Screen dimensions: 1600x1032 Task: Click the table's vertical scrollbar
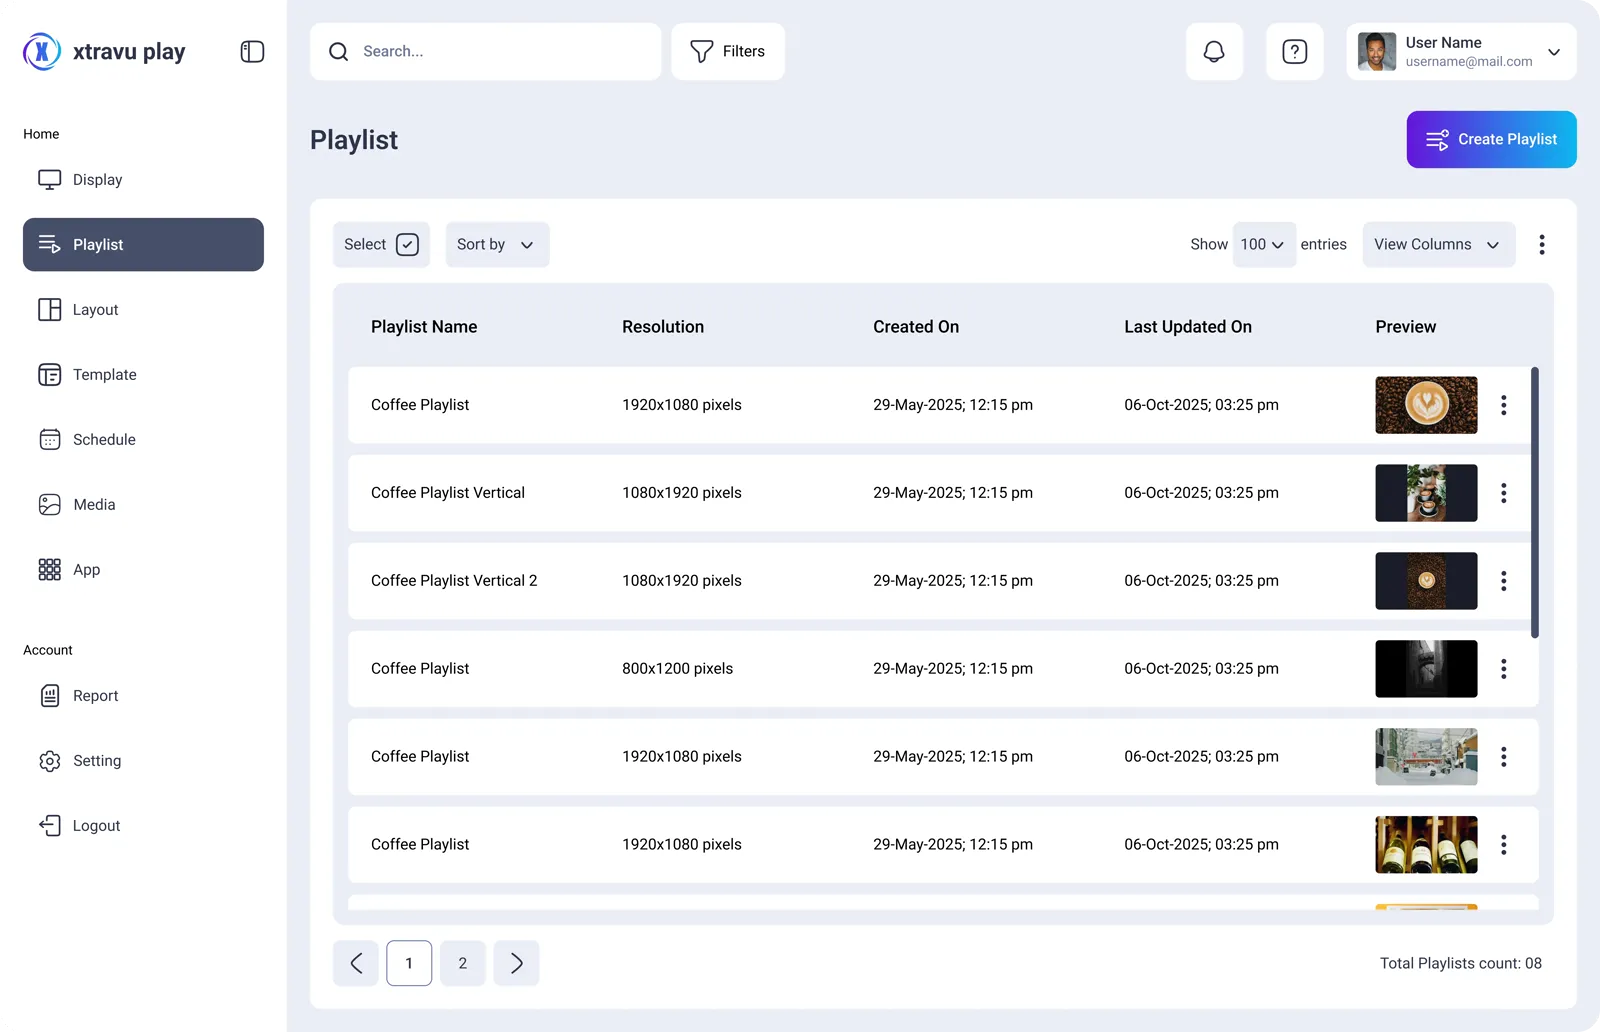coord(1534,502)
